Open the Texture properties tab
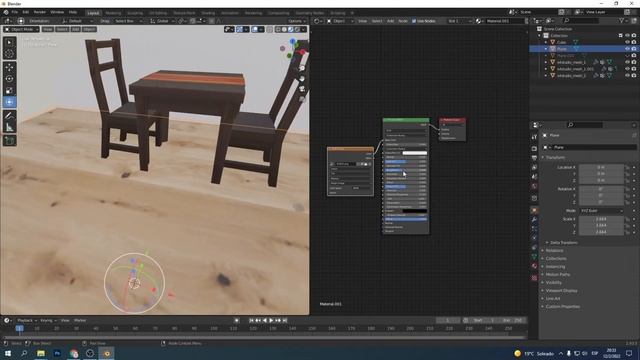This screenshot has height=360, width=640. coord(534,278)
